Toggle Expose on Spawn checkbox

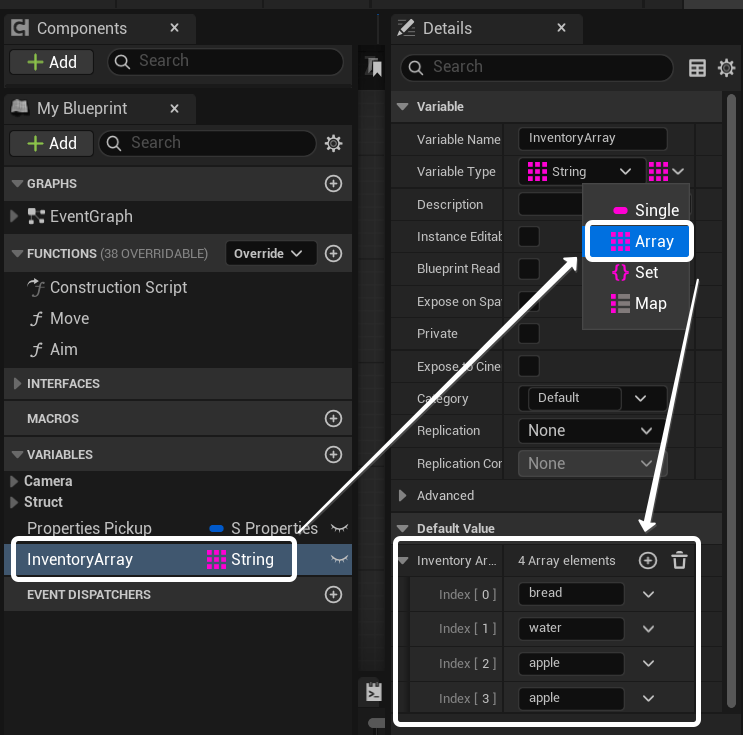click(x=529, y=301)
